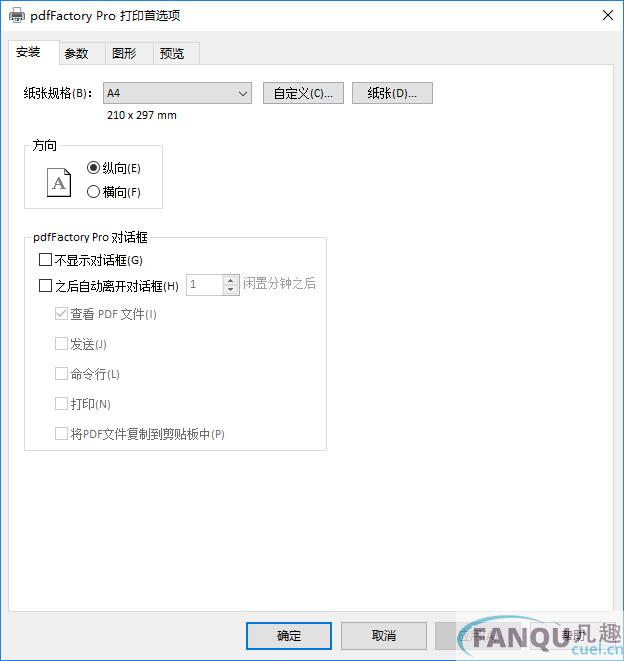Enable 不显示对话框 checkbox
This screenshot has height=661, width=624.
pyautogui.click(x=45, y=260)
